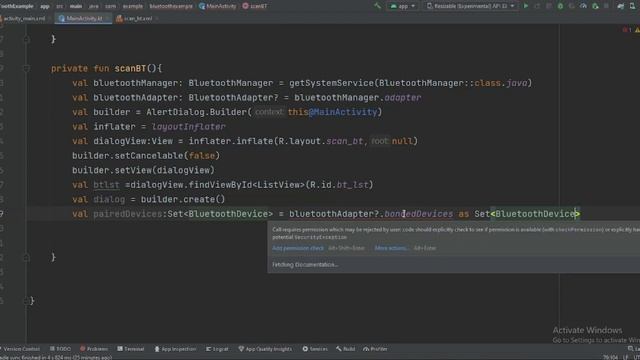Click fold marker at end of scanBT function
This screenshot has height=360, width=640.
[x=26, y=258]
